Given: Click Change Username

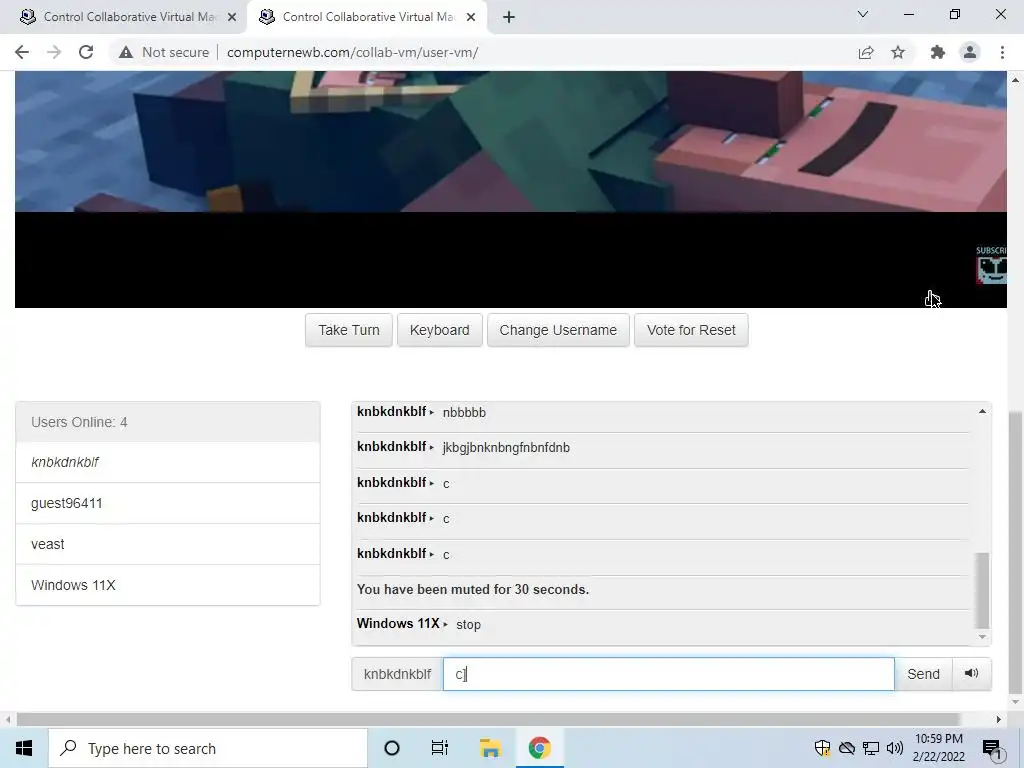Looking at the screenshot, I should pos(558,330).
